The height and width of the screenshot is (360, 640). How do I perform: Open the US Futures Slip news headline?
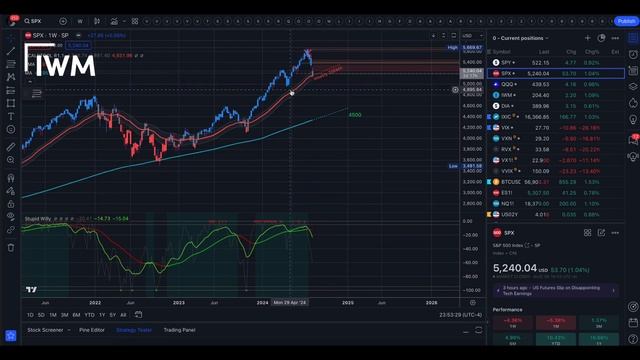(556, 291)
